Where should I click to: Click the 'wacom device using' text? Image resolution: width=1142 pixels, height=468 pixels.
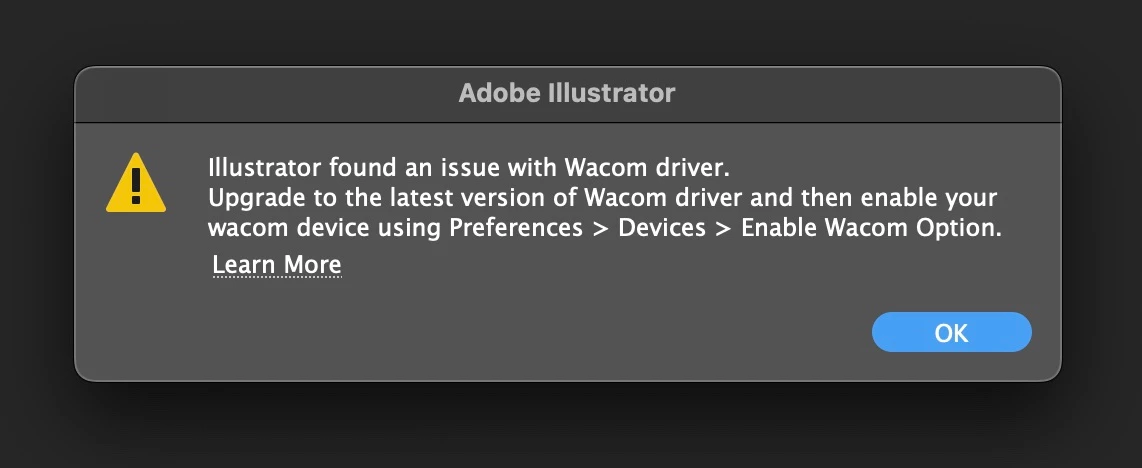(325, 228)
